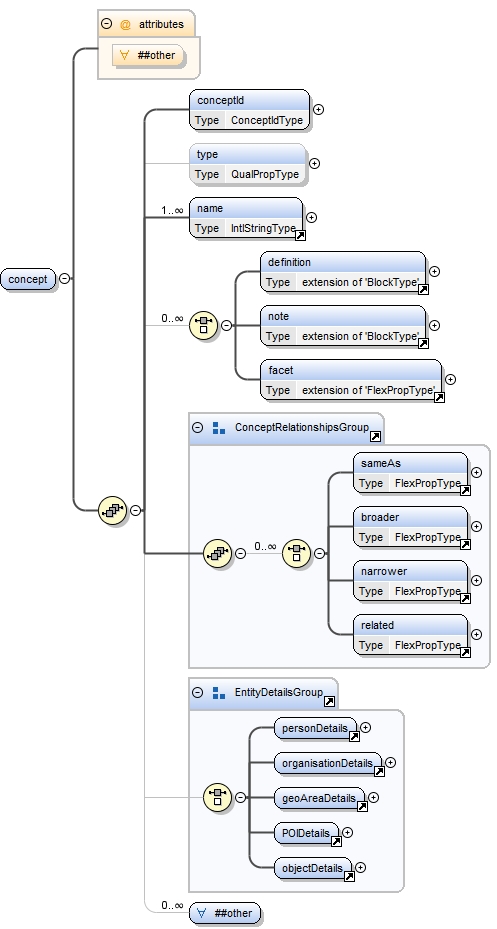This screenshot has height=929, width=497.
Task: Expand the note element
Action: click(x=434, y=325)
